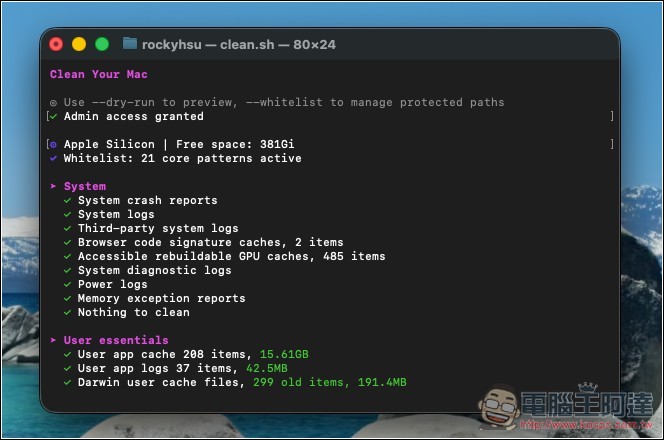Viewport: 664px width, 440px height.
Task: Click the yellow minimize window button
Action: [79, 44]
